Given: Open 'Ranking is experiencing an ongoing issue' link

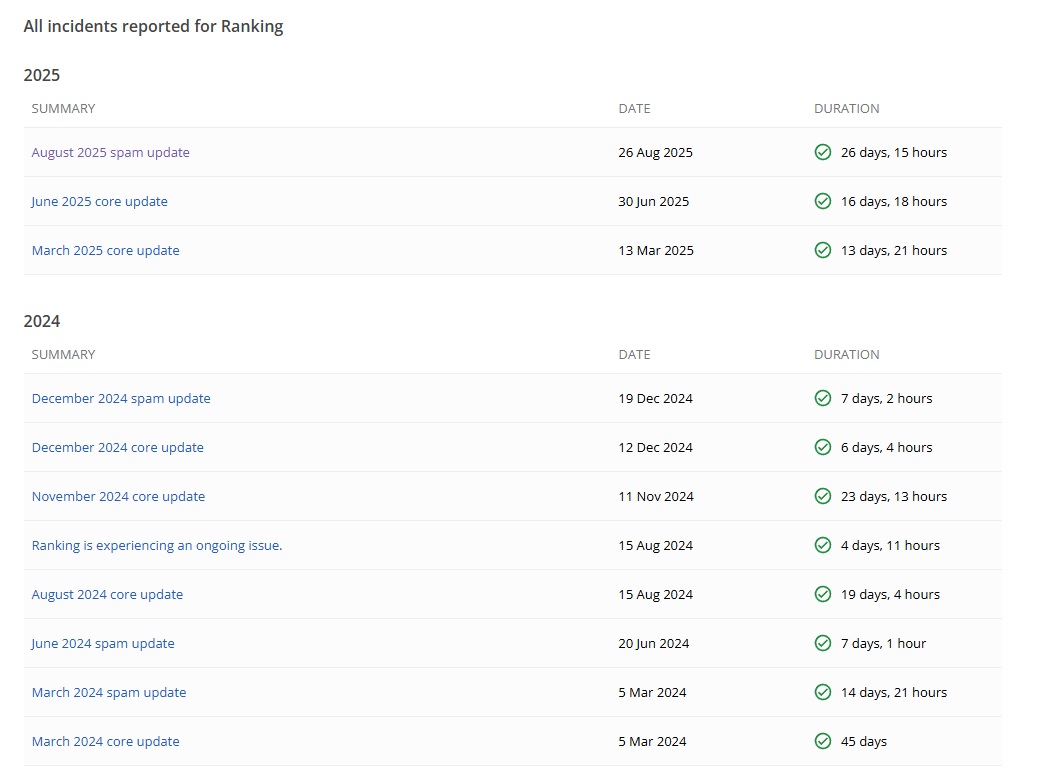Looking at the screenshot, I should click(157, 546).
